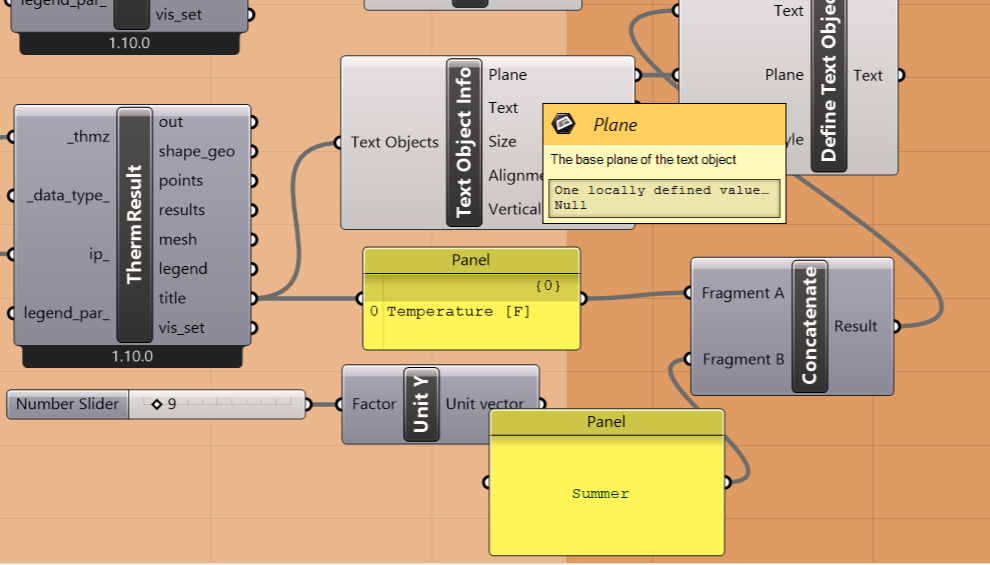990x565 pixels.
Task: Click the results output of ThermResult
Action: click(x=182, y=210)
